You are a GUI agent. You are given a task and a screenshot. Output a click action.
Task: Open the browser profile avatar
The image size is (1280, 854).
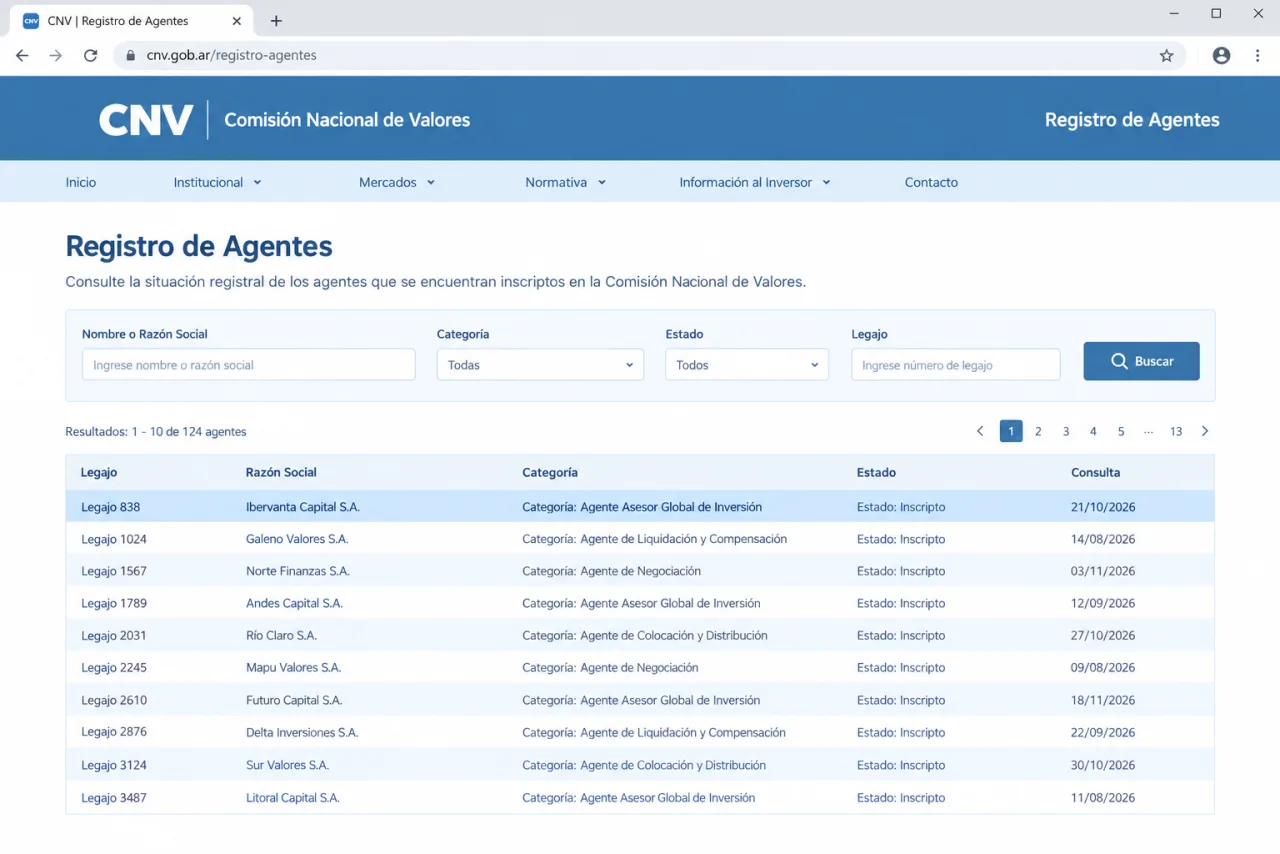tap(1221, 56)
